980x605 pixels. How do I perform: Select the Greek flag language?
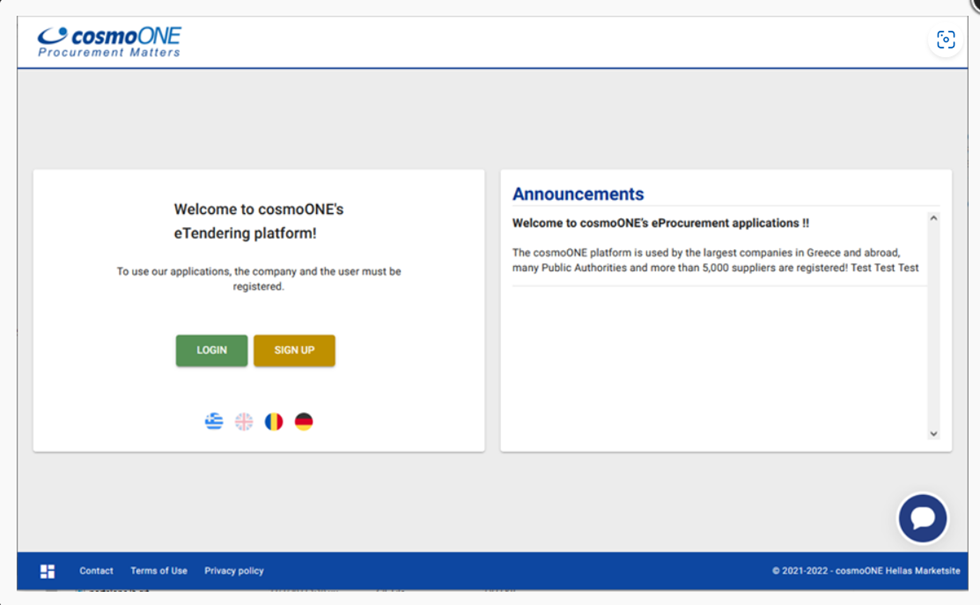(x=214, y=421)
